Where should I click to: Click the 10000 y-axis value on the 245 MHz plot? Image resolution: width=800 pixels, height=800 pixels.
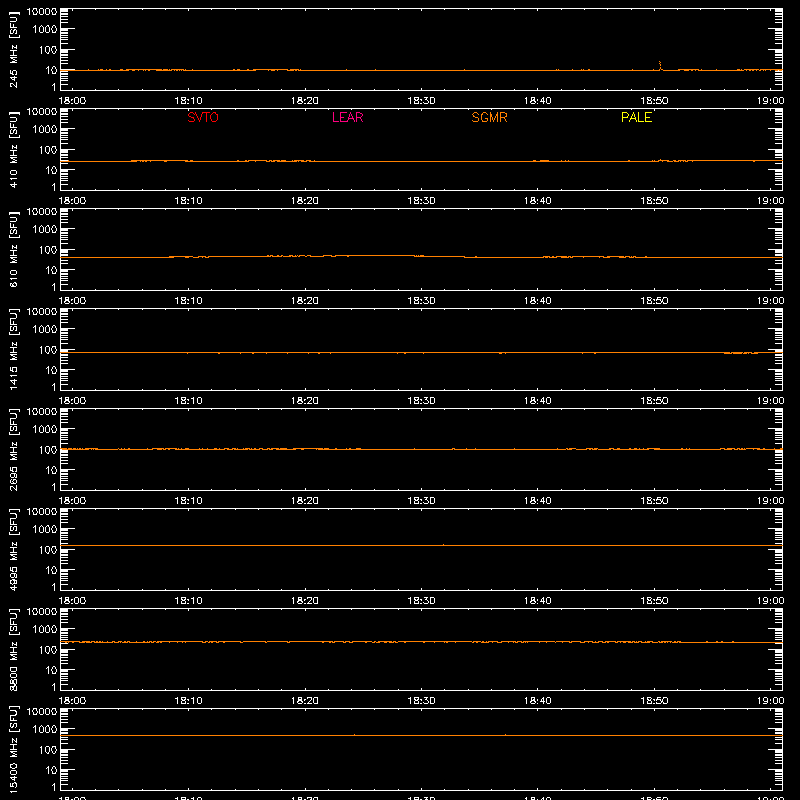coord(42,12)
